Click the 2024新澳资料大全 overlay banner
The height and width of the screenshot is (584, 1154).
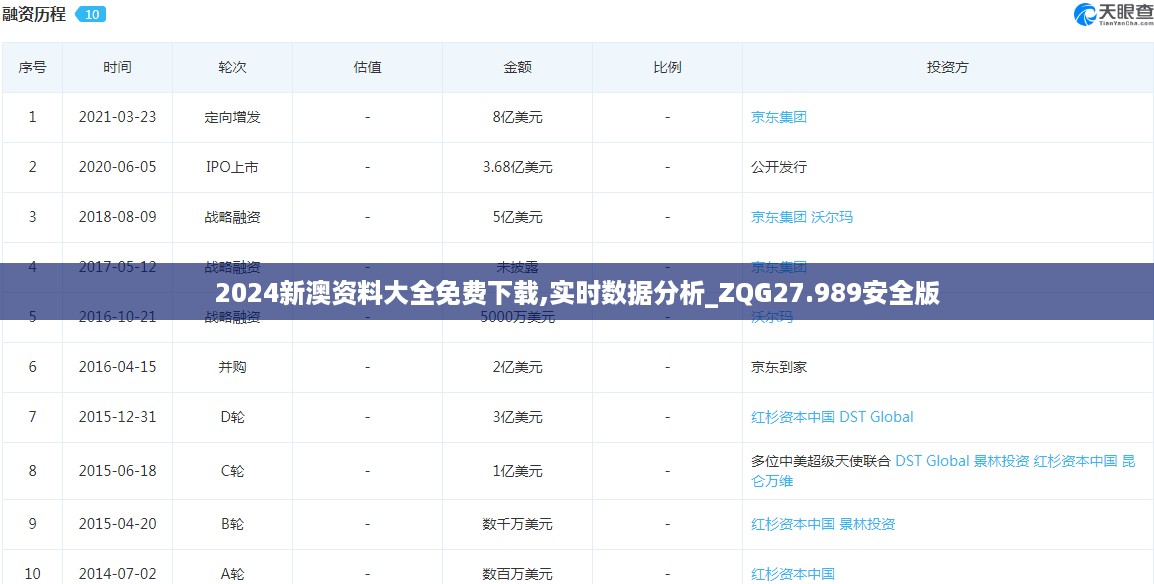577,292
